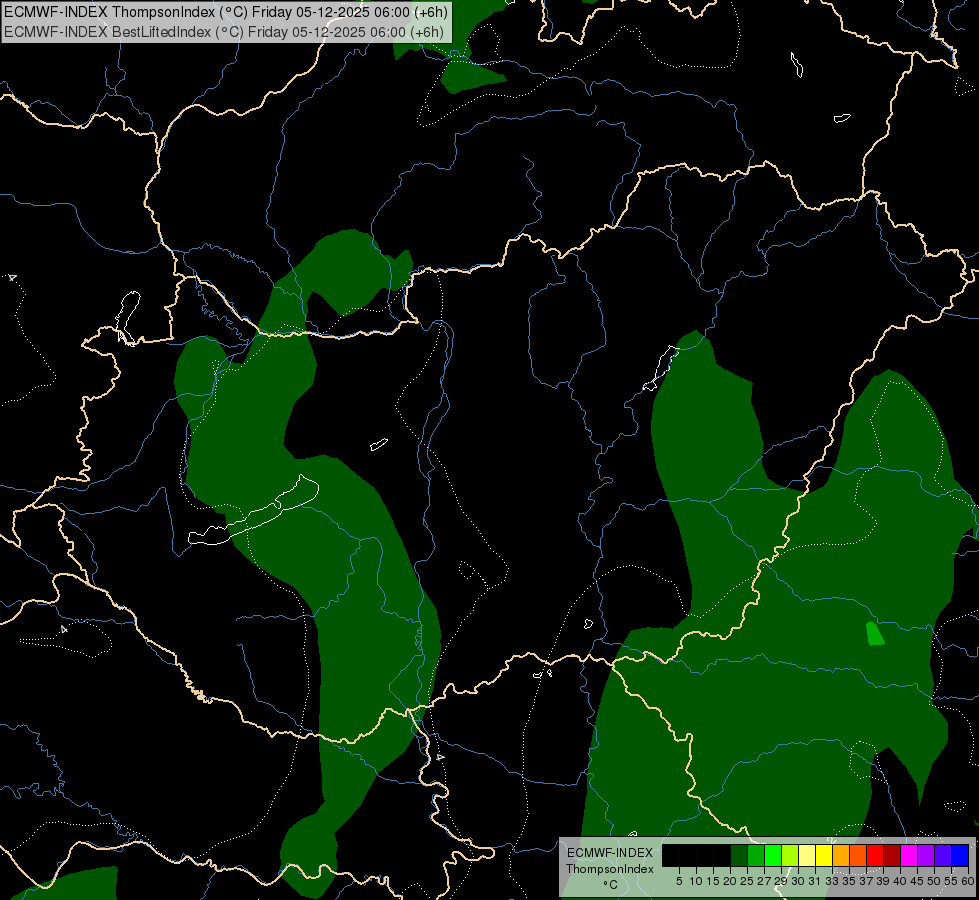Click the legend value 29
Viewport: 979px width, 900px height.
coord(782,881)
